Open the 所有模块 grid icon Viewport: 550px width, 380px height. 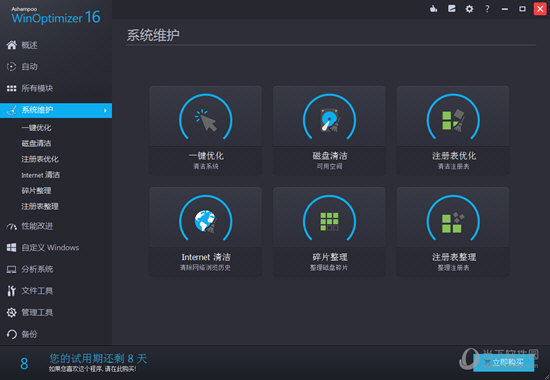(x=12, y=88)
